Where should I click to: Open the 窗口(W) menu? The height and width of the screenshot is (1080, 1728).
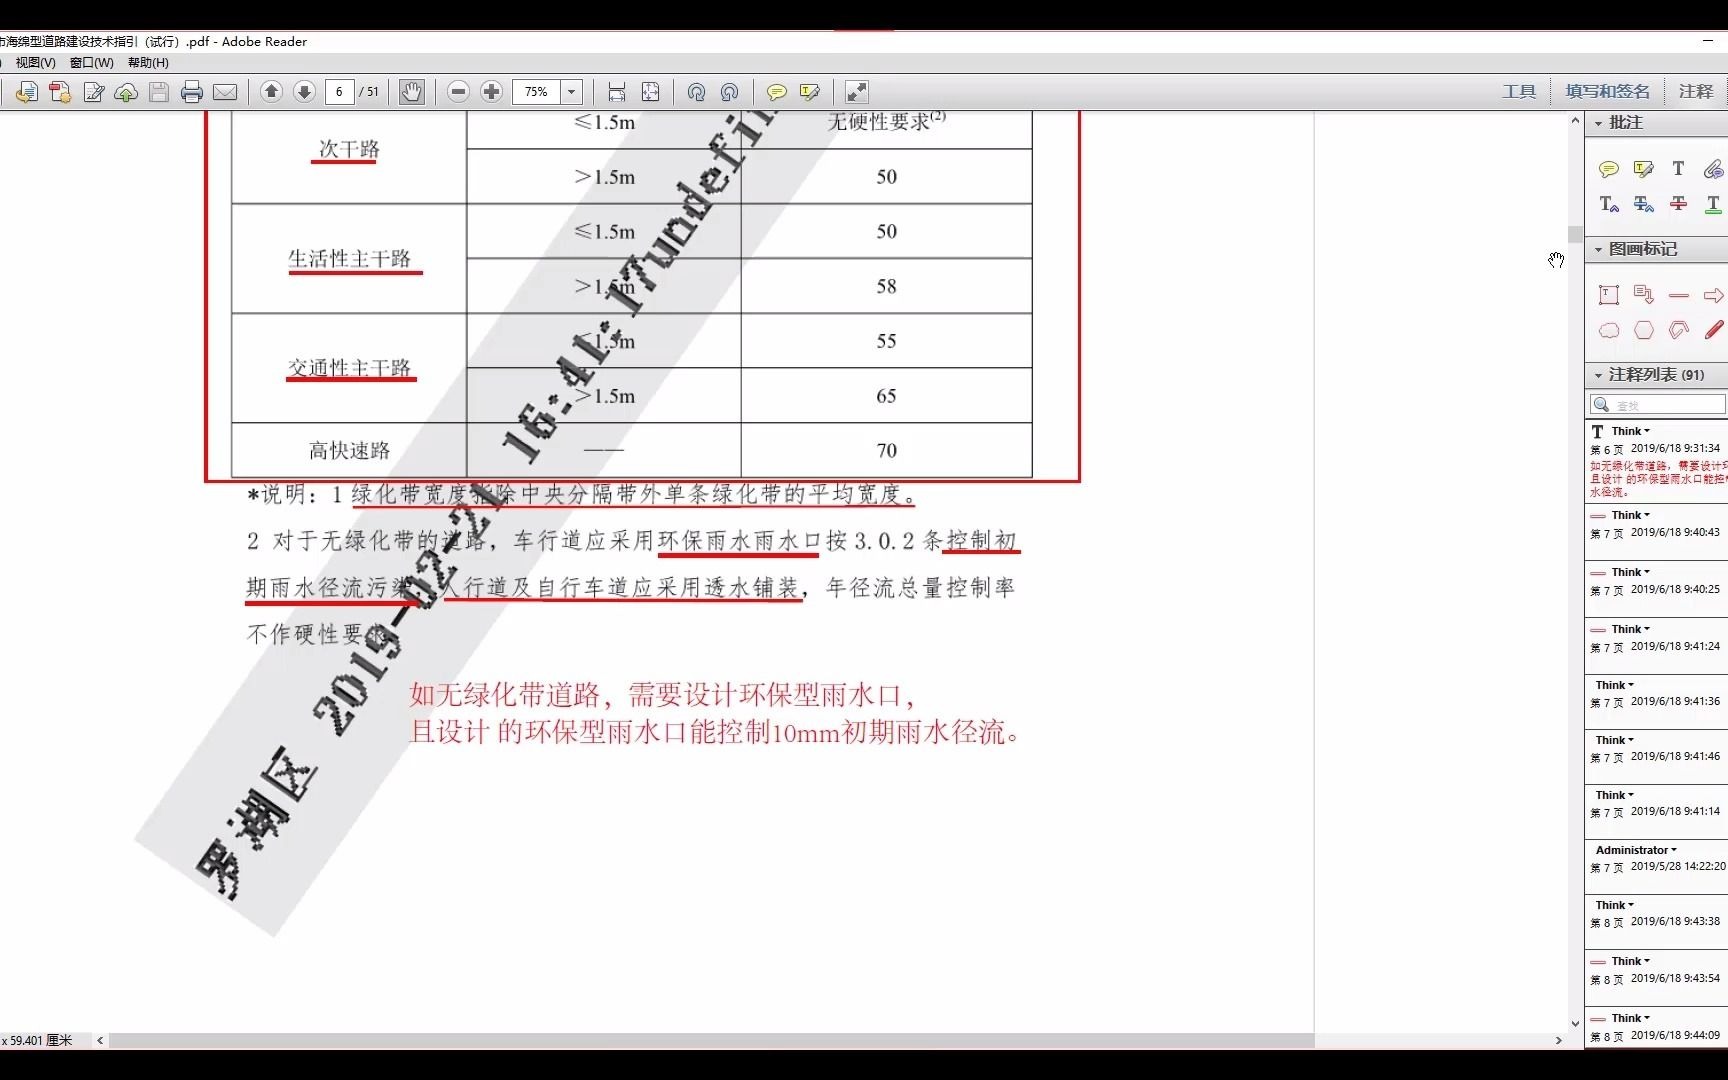click(x=91, y=62)
